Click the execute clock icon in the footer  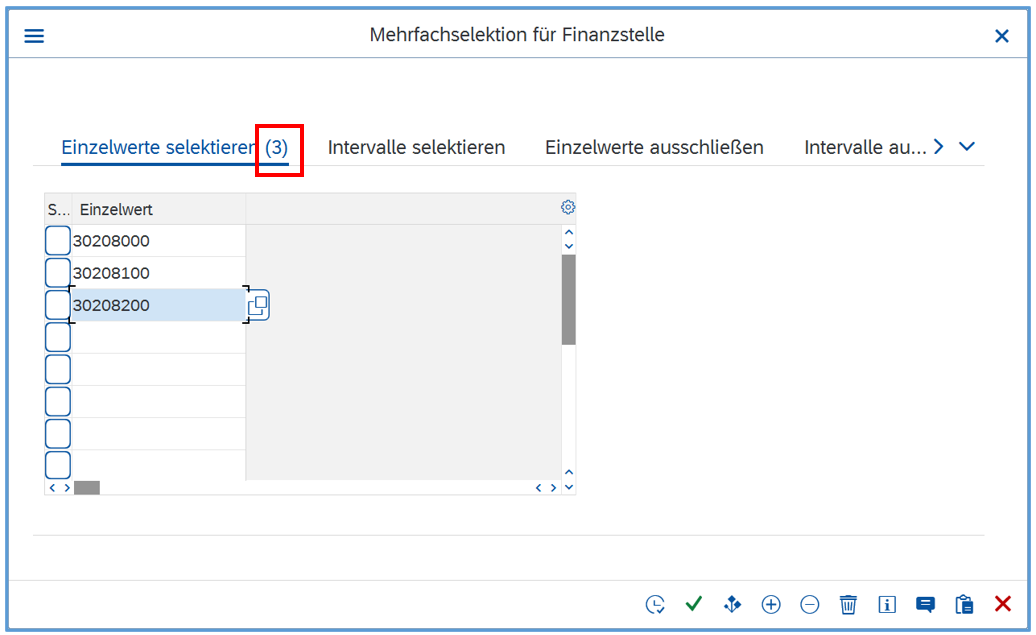(x=655, y=604)
